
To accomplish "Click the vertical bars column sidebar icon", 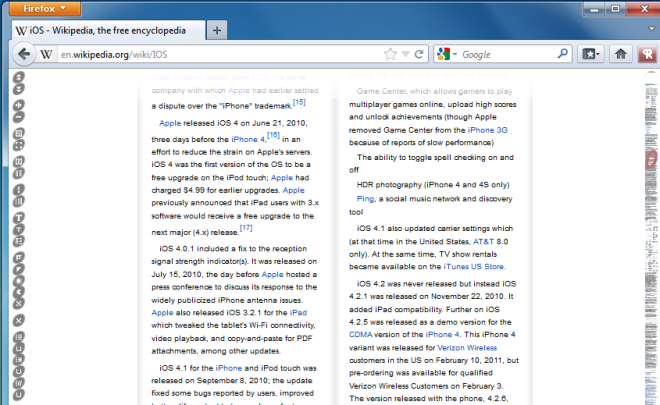I will (19, 202).
